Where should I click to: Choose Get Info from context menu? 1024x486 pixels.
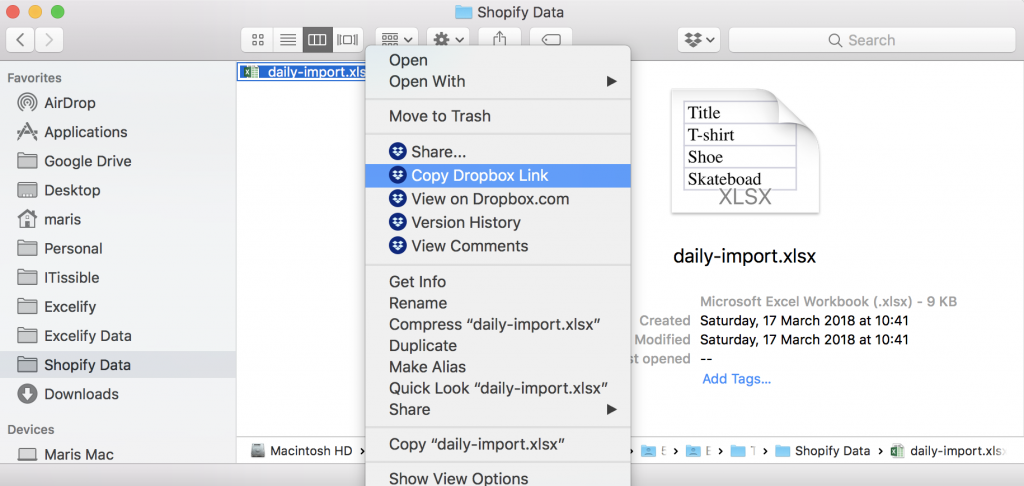tap(498, 282)
